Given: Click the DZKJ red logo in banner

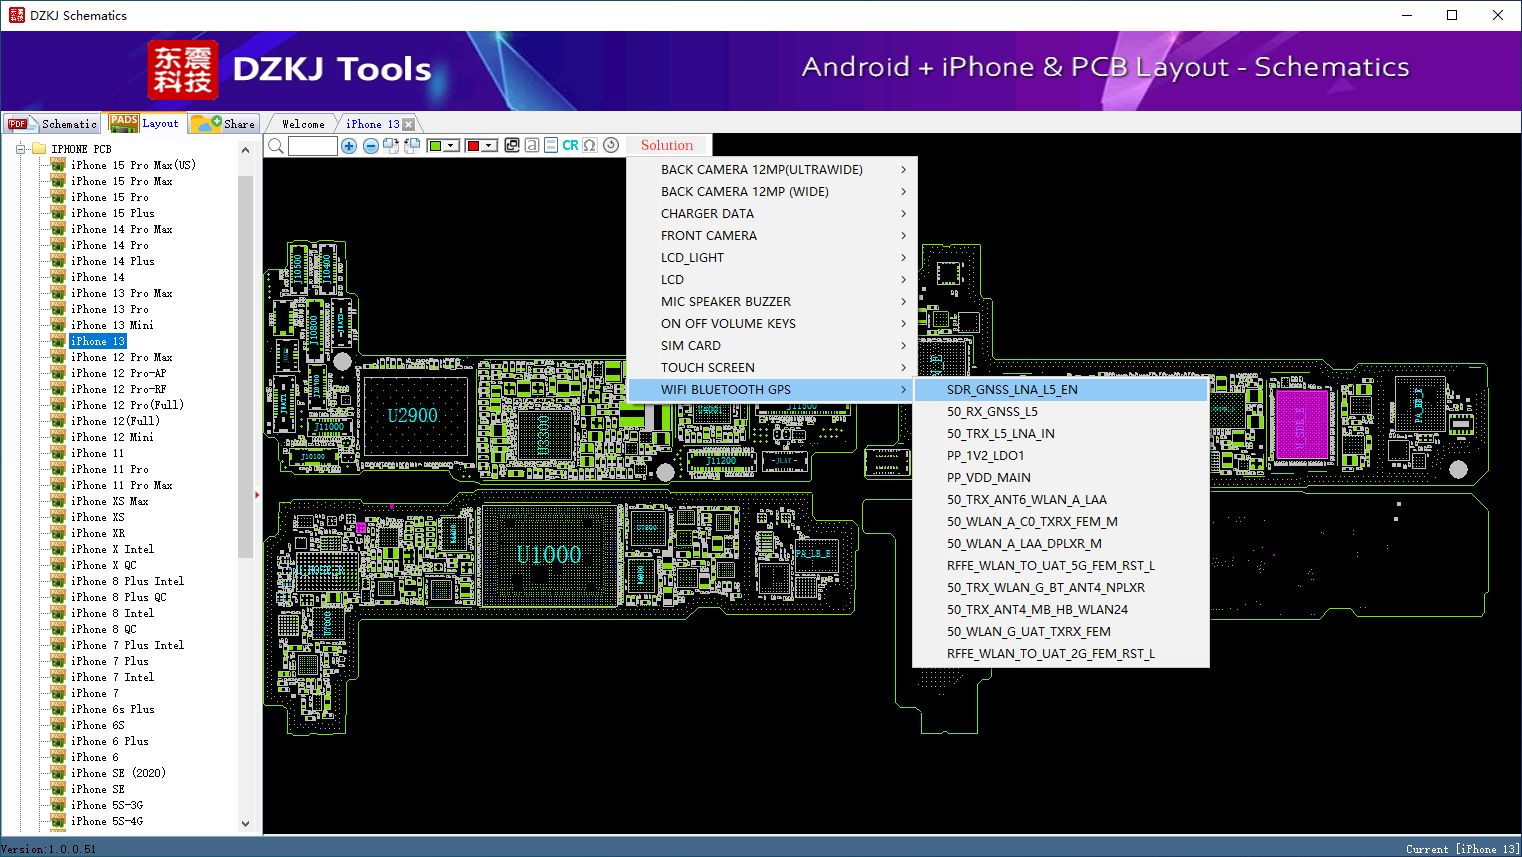Looking at the screenshot, I should [x=183, y=70].
